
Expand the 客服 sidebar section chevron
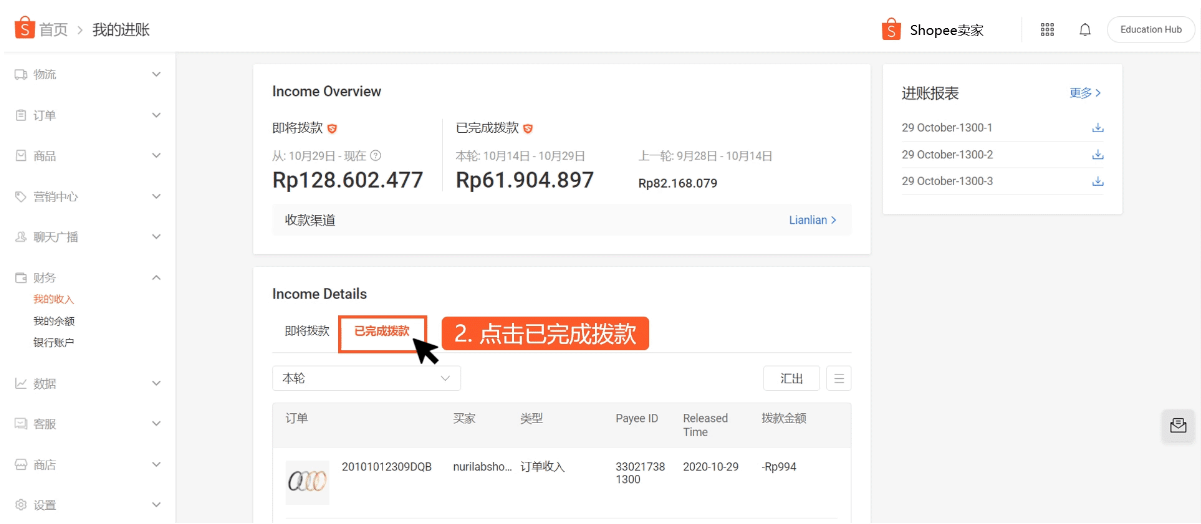point(156,424)
